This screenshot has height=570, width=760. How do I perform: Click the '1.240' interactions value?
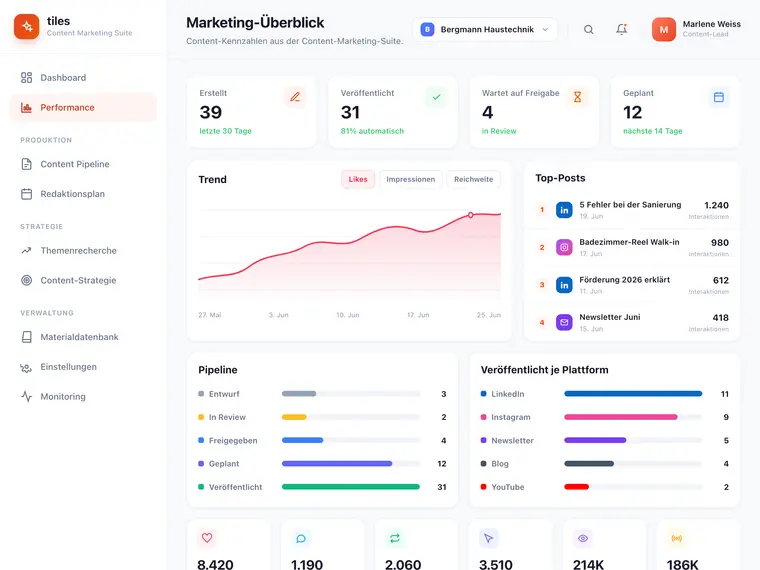tap(716, 205)
